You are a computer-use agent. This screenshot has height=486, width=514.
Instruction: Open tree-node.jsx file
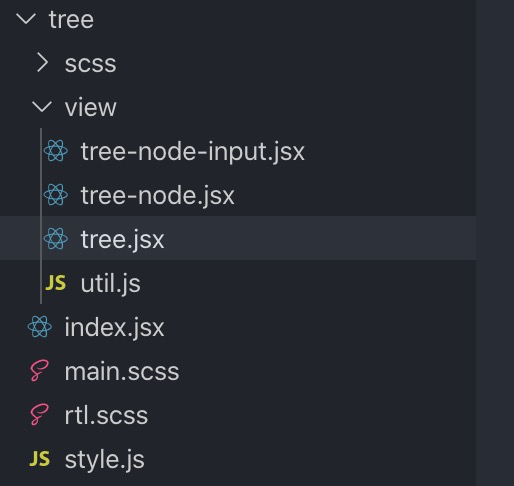click(x=158, y=195)
